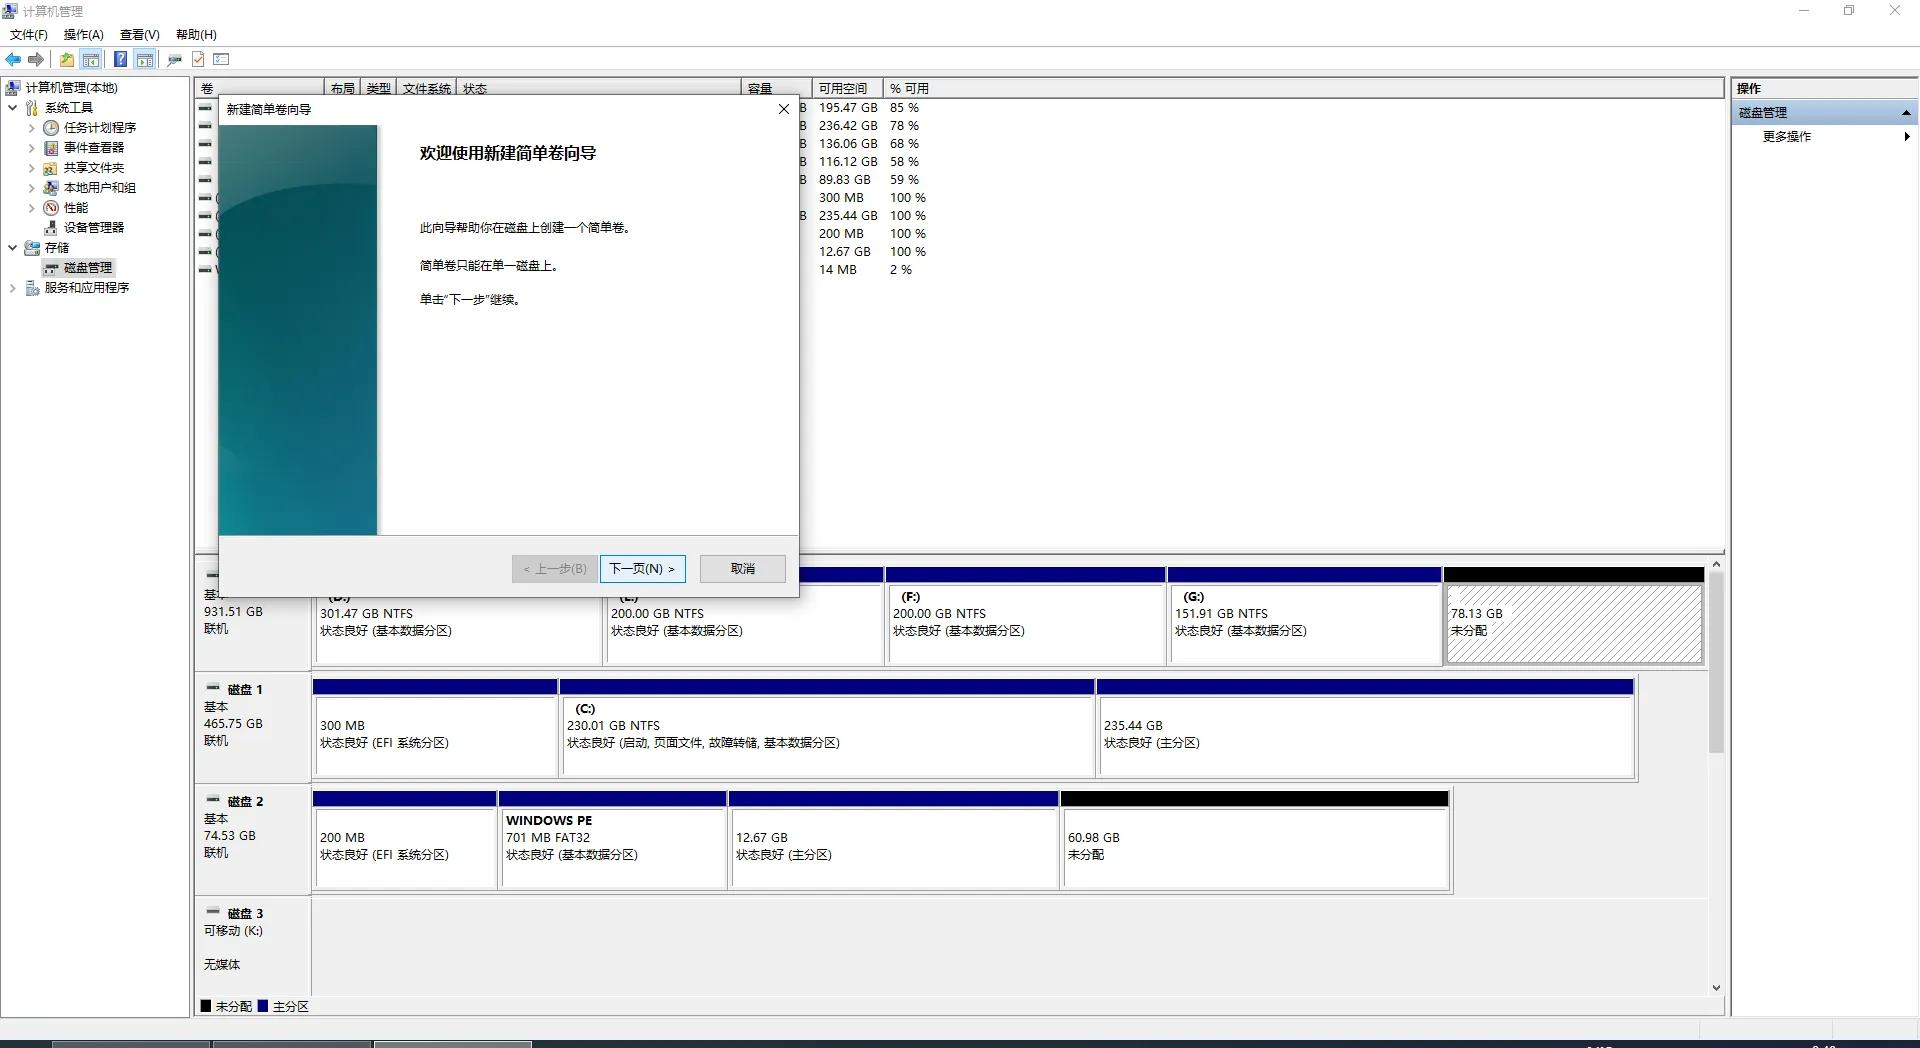Open 性能 in the console tree
The width and height of the screenshot is (1920, 1048).
(76, 208)
